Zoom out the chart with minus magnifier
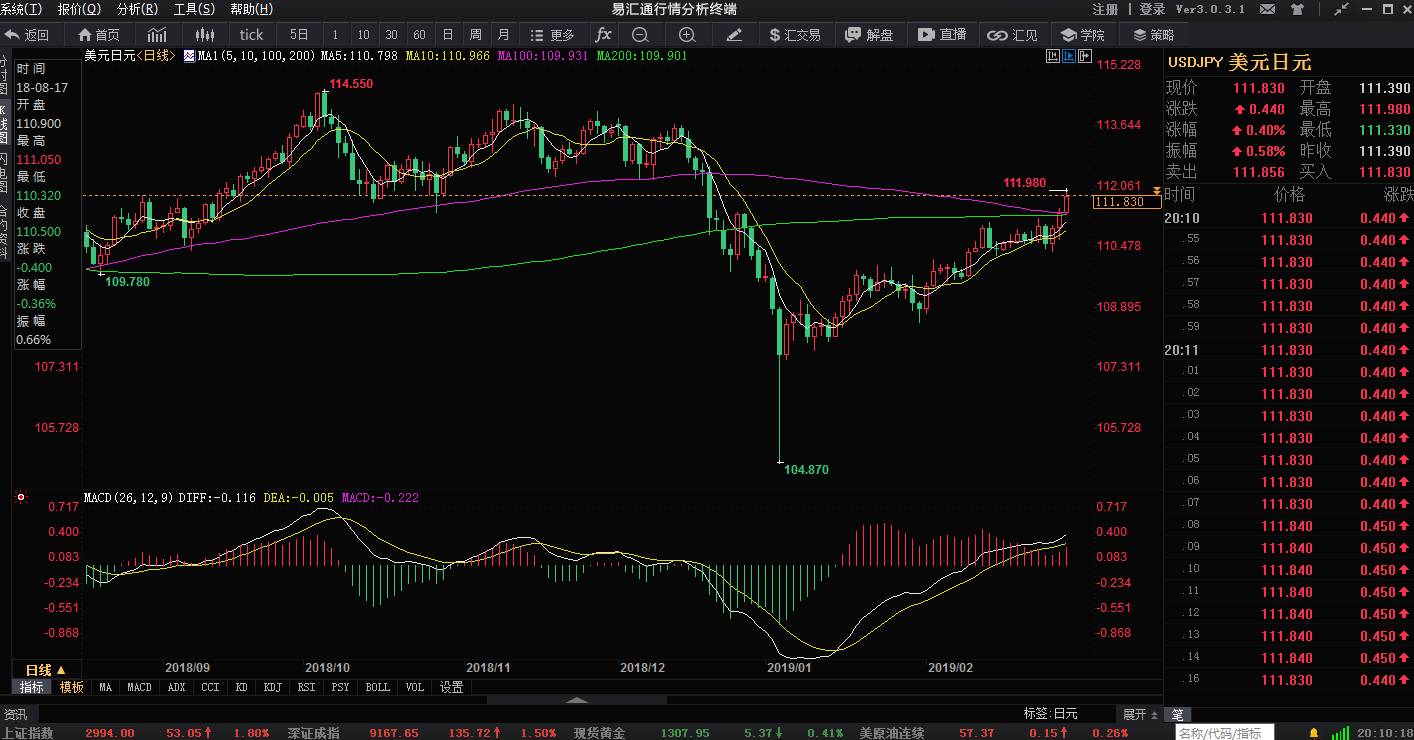 (x=640, y=34)
